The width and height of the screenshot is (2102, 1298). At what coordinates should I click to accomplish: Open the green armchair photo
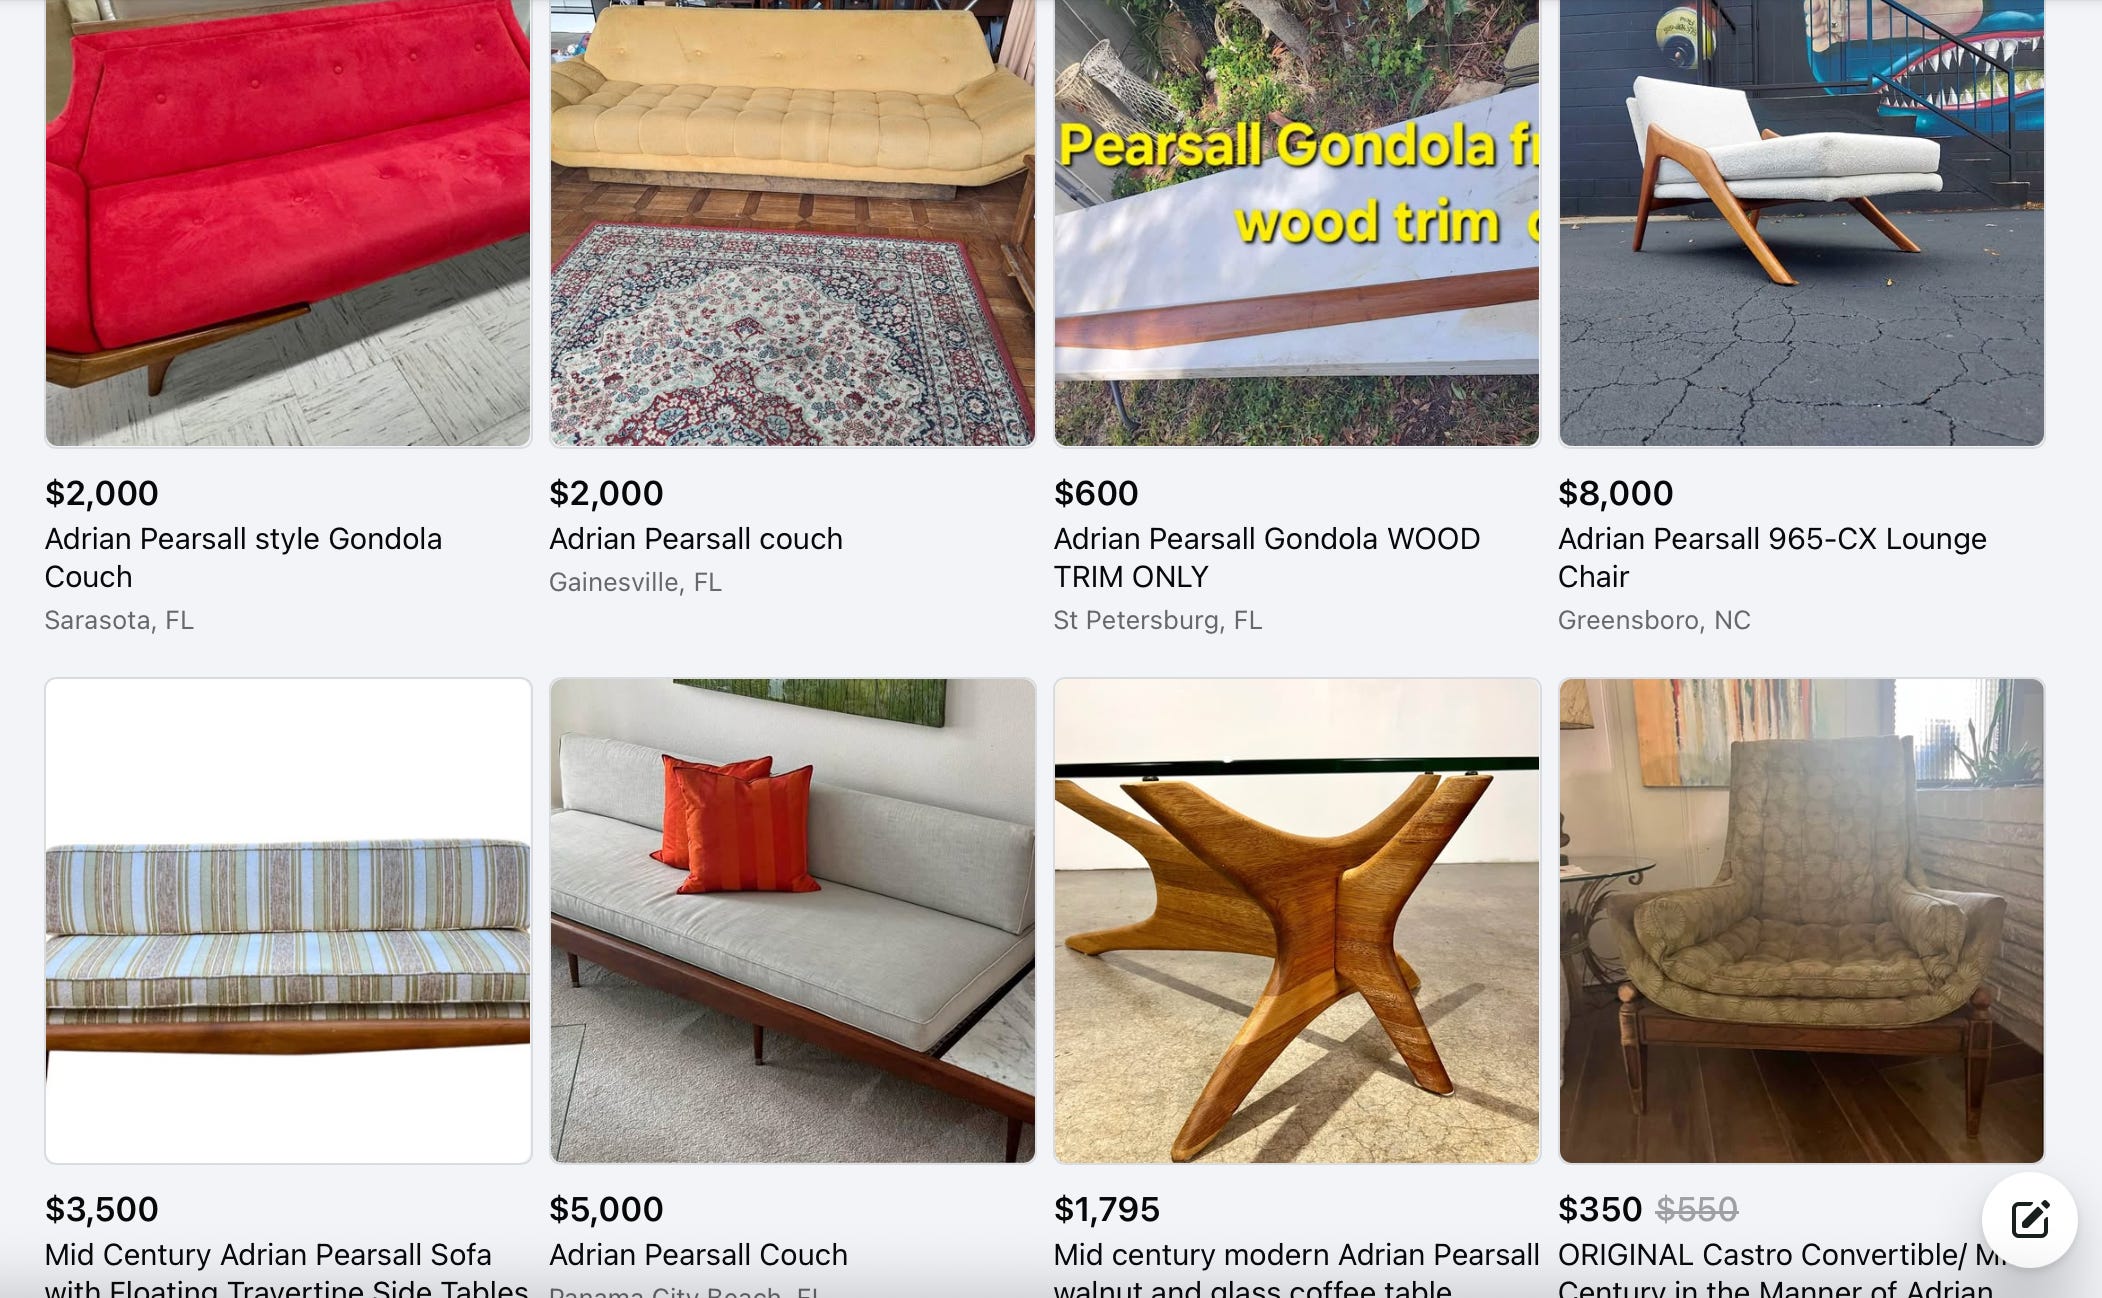(x=1801, y=921)
